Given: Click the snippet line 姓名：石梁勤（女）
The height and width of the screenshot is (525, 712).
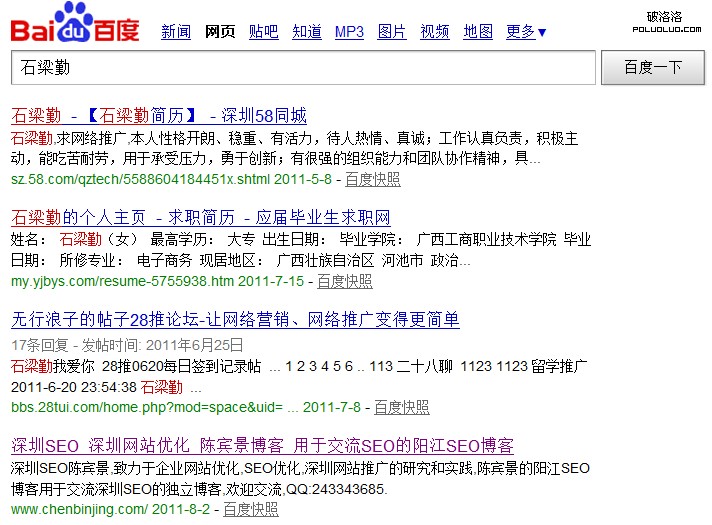Looking at the screenshot, I should (74, 239).
